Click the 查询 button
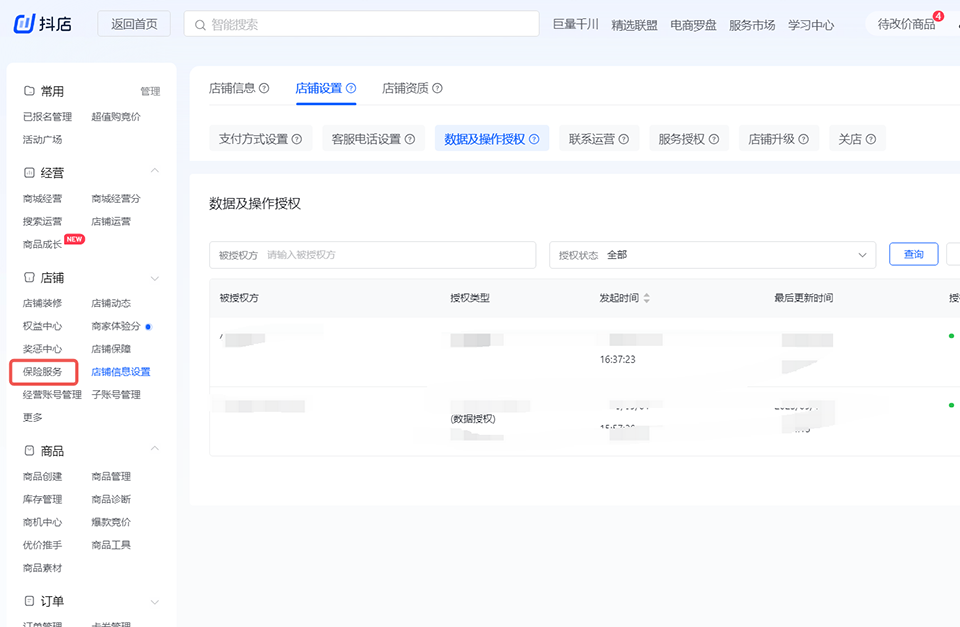960x627 pixels. (x=913, y=255)
